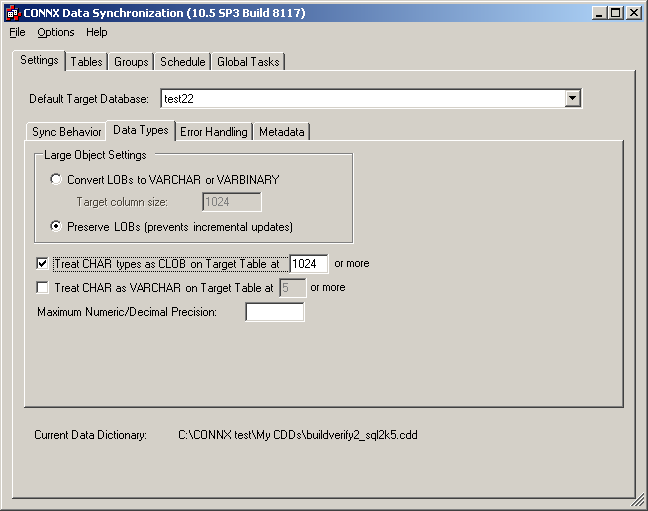
Task: Switch to the Groups tab
Action: (x=131, y=62)
